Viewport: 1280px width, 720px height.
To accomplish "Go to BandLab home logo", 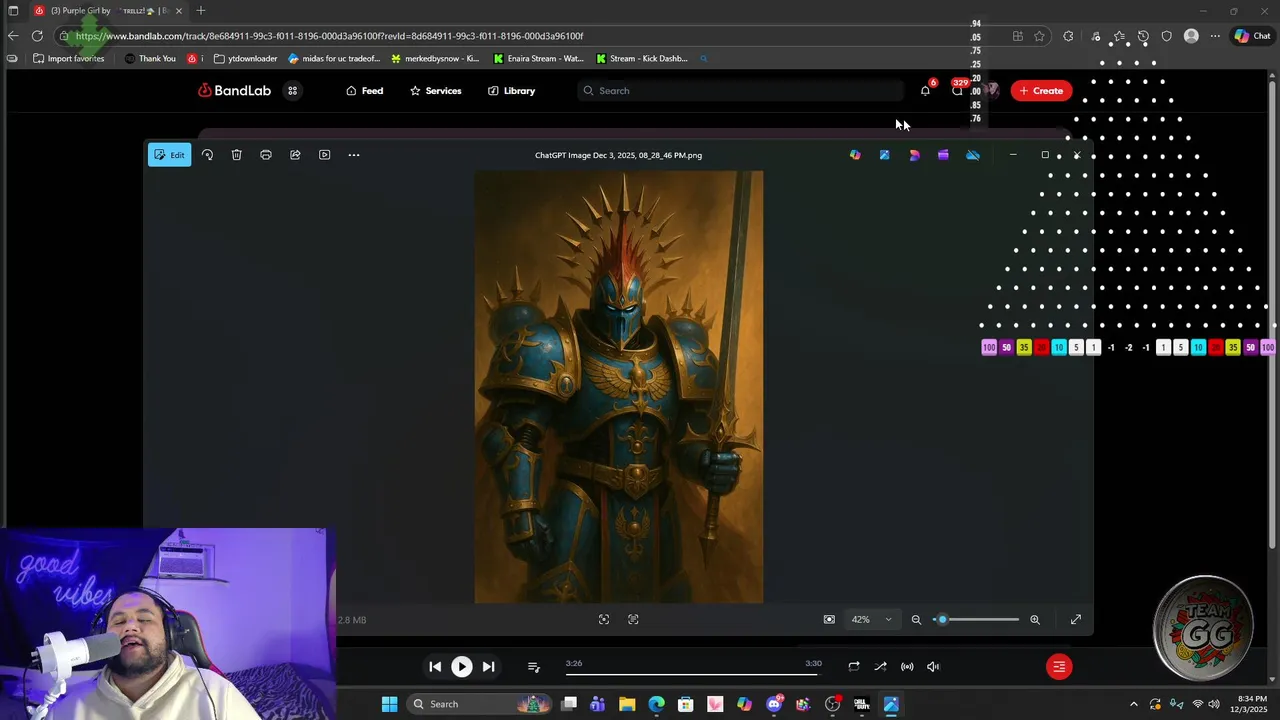I will tap(234, 90).
